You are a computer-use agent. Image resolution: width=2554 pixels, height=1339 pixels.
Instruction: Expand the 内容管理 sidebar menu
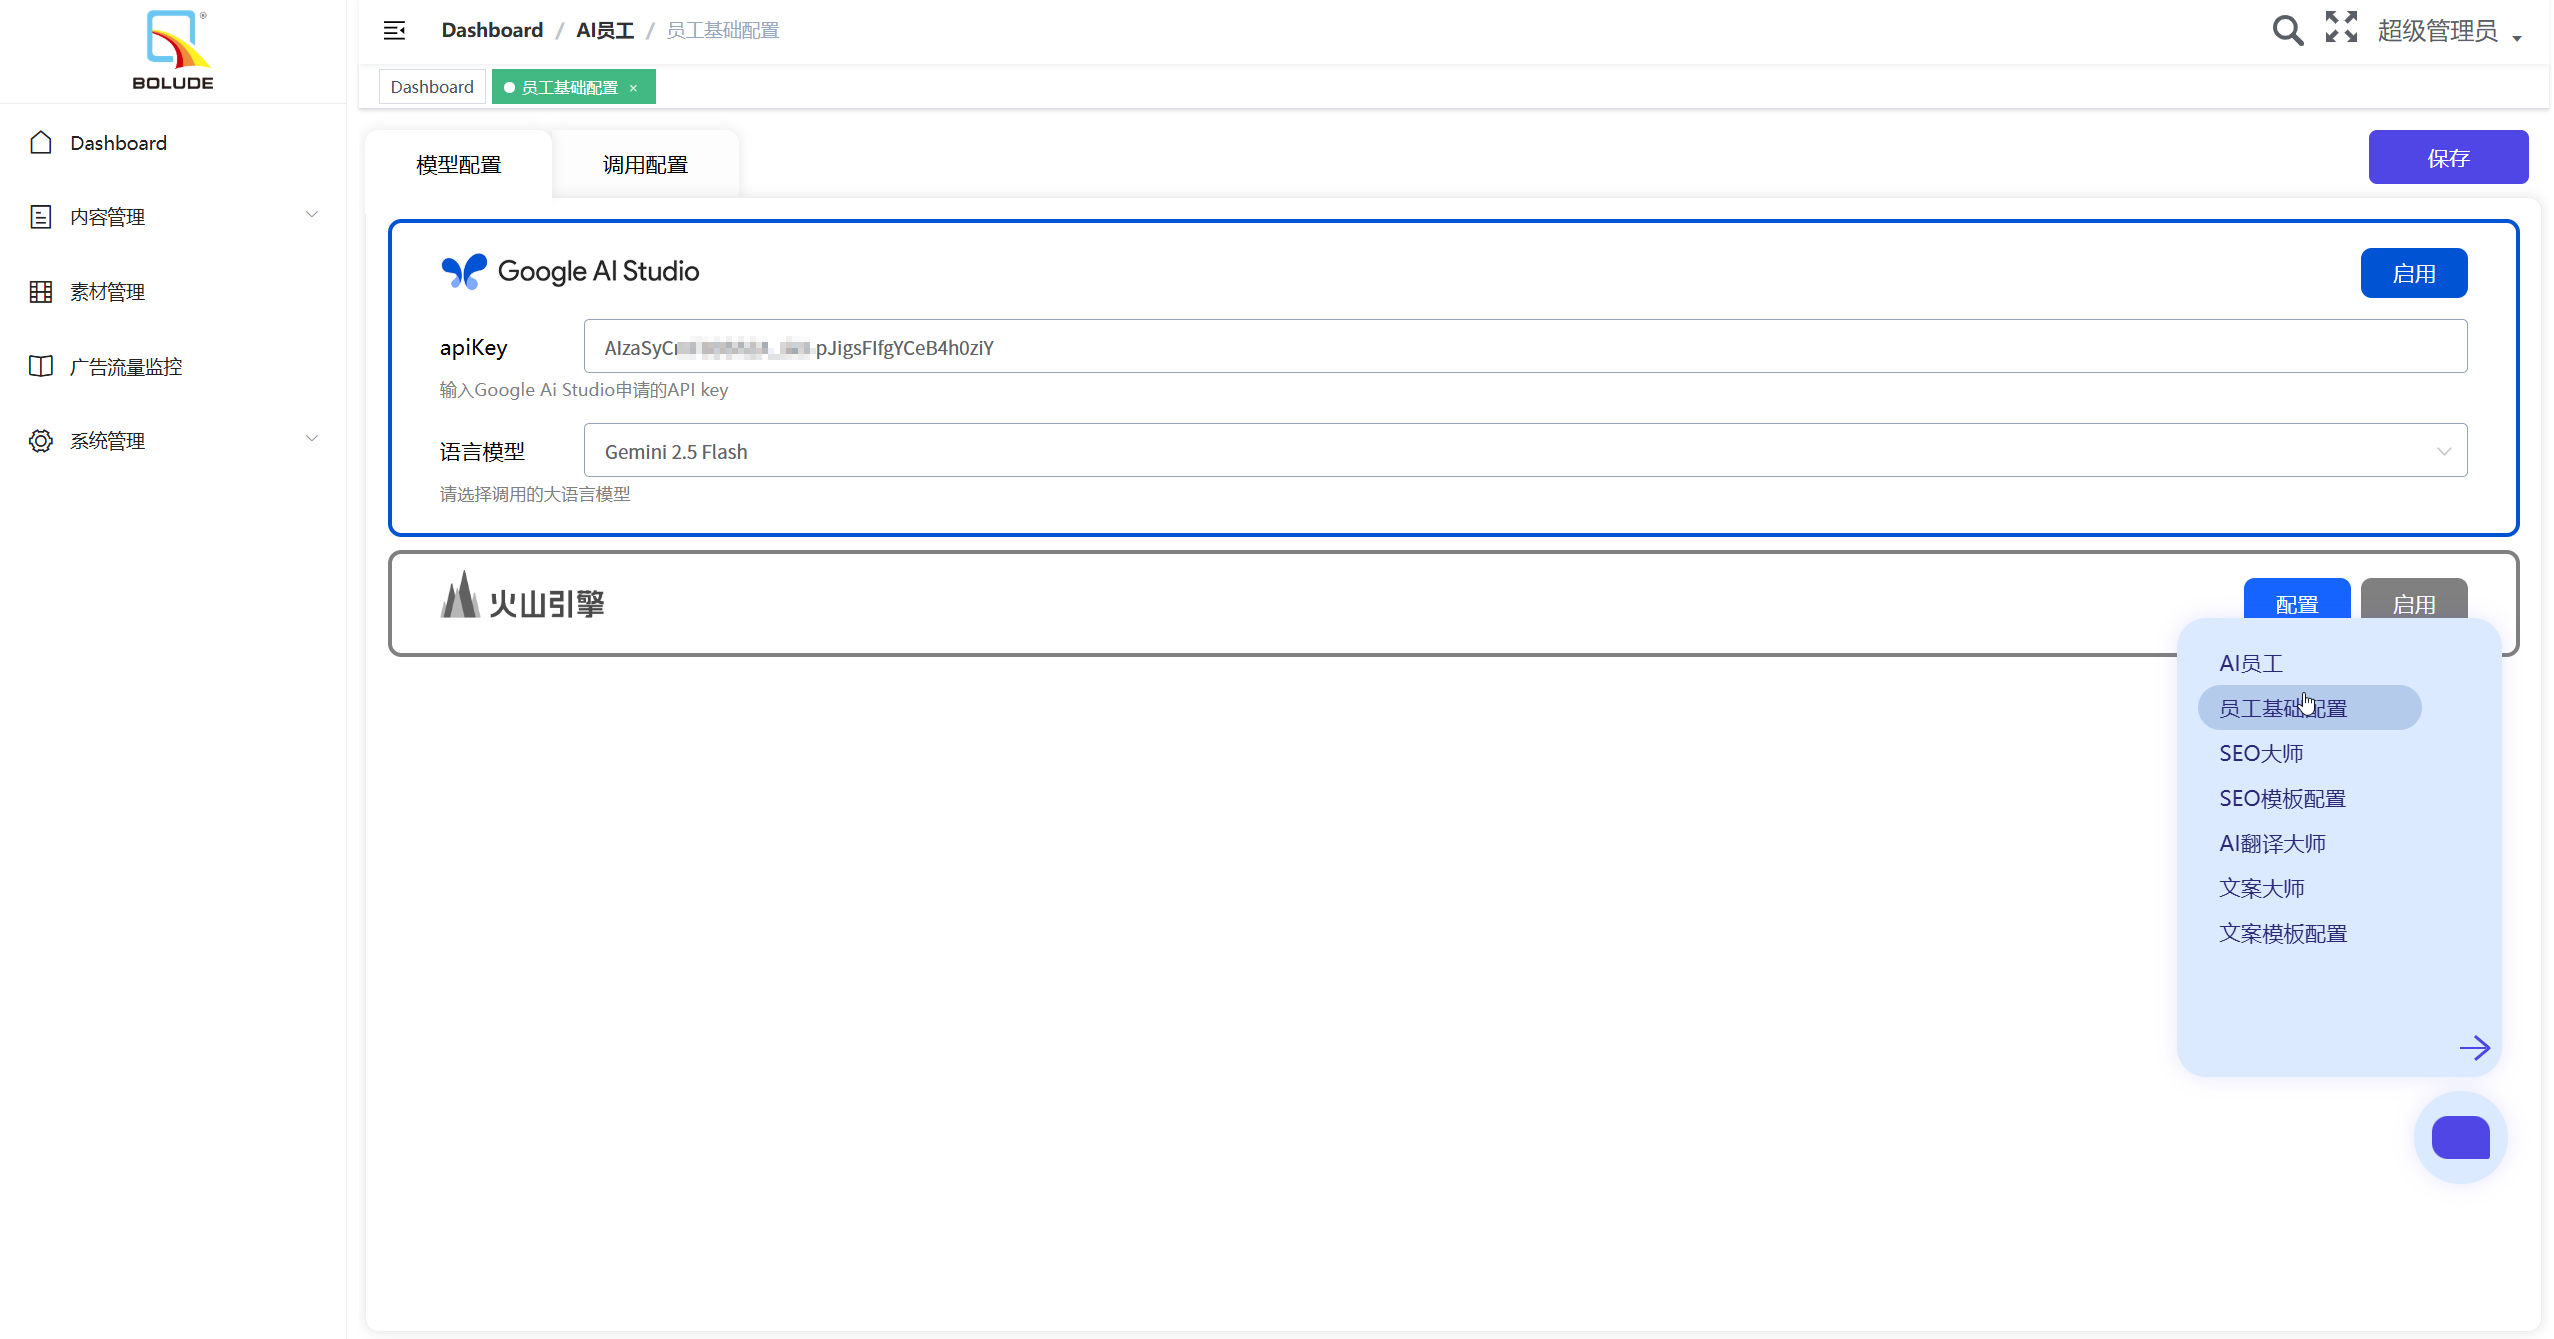pyautogui.click(x=175, y=217)
